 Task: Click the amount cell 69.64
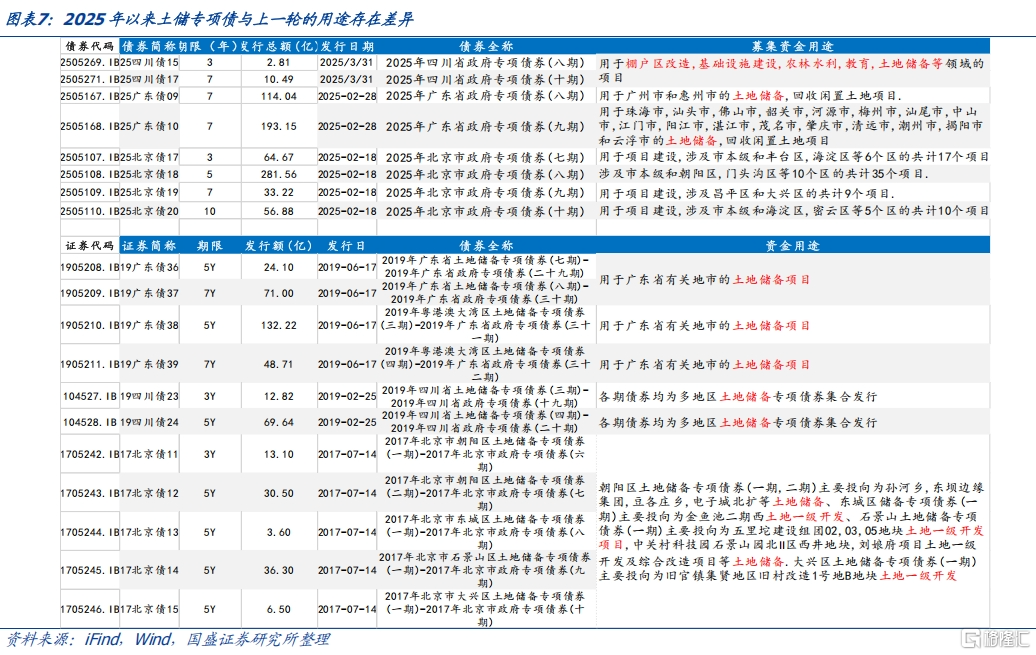(x=279, y=422)
